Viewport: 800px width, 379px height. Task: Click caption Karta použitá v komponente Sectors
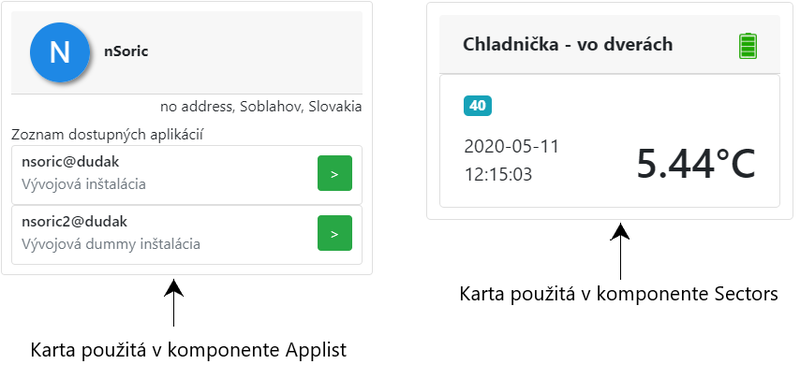pyautogui.click(x=619, y=294)
